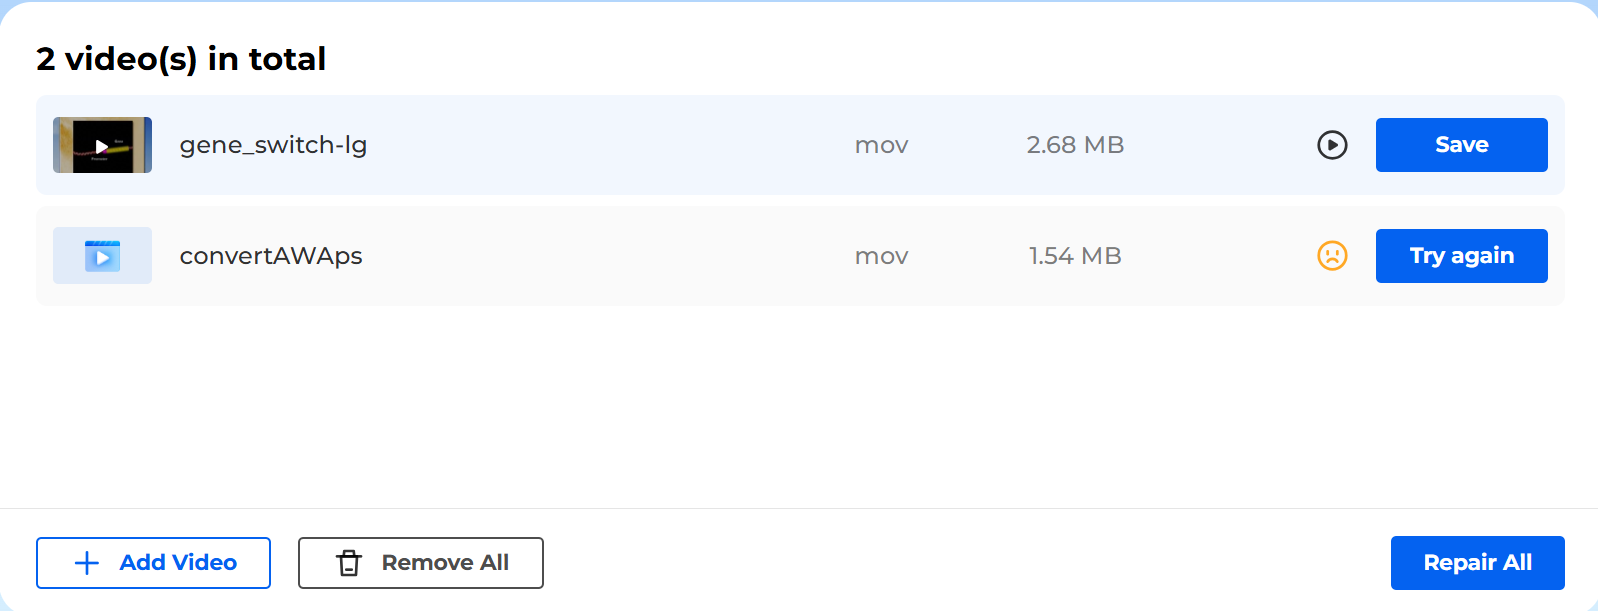Viewport: 1598px width, 611px height.
Task: Click the sad face failure icon
Action: tap(1332, 256)
